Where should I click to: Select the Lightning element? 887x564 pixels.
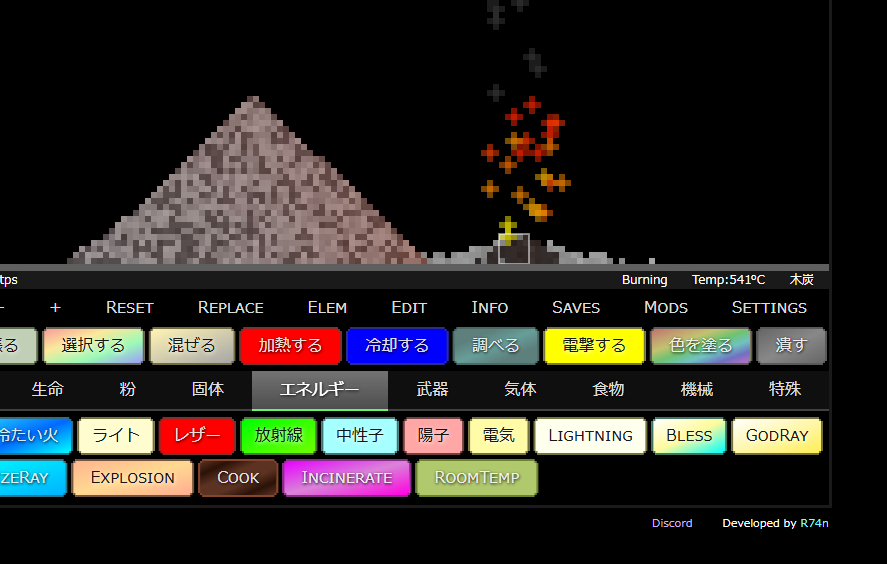tap(590, 436)
